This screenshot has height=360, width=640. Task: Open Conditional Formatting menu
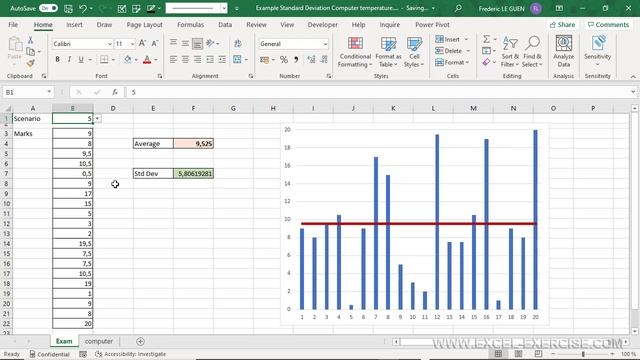pyautogui.click(x=355, y=52)
